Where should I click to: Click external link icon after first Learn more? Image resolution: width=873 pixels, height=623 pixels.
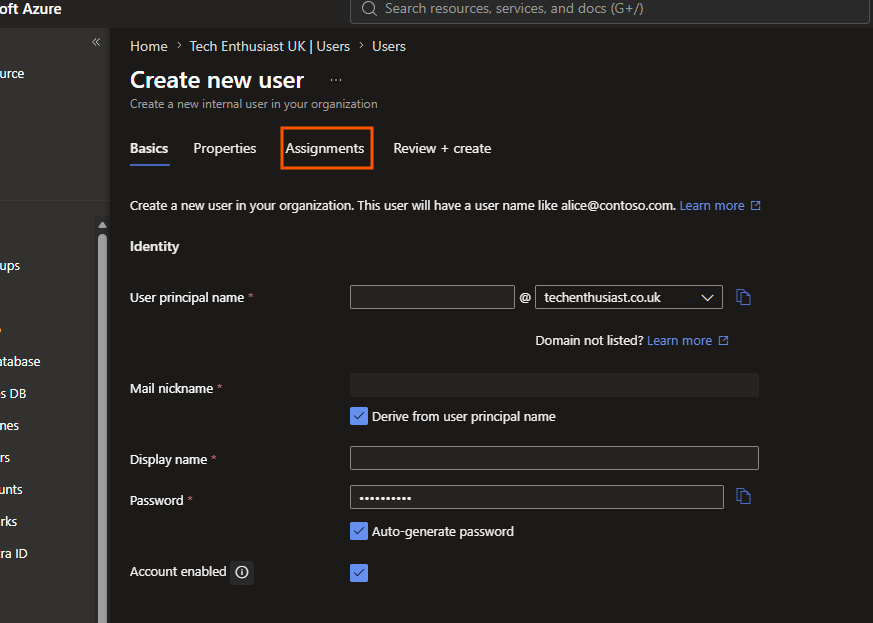point(756,205)
